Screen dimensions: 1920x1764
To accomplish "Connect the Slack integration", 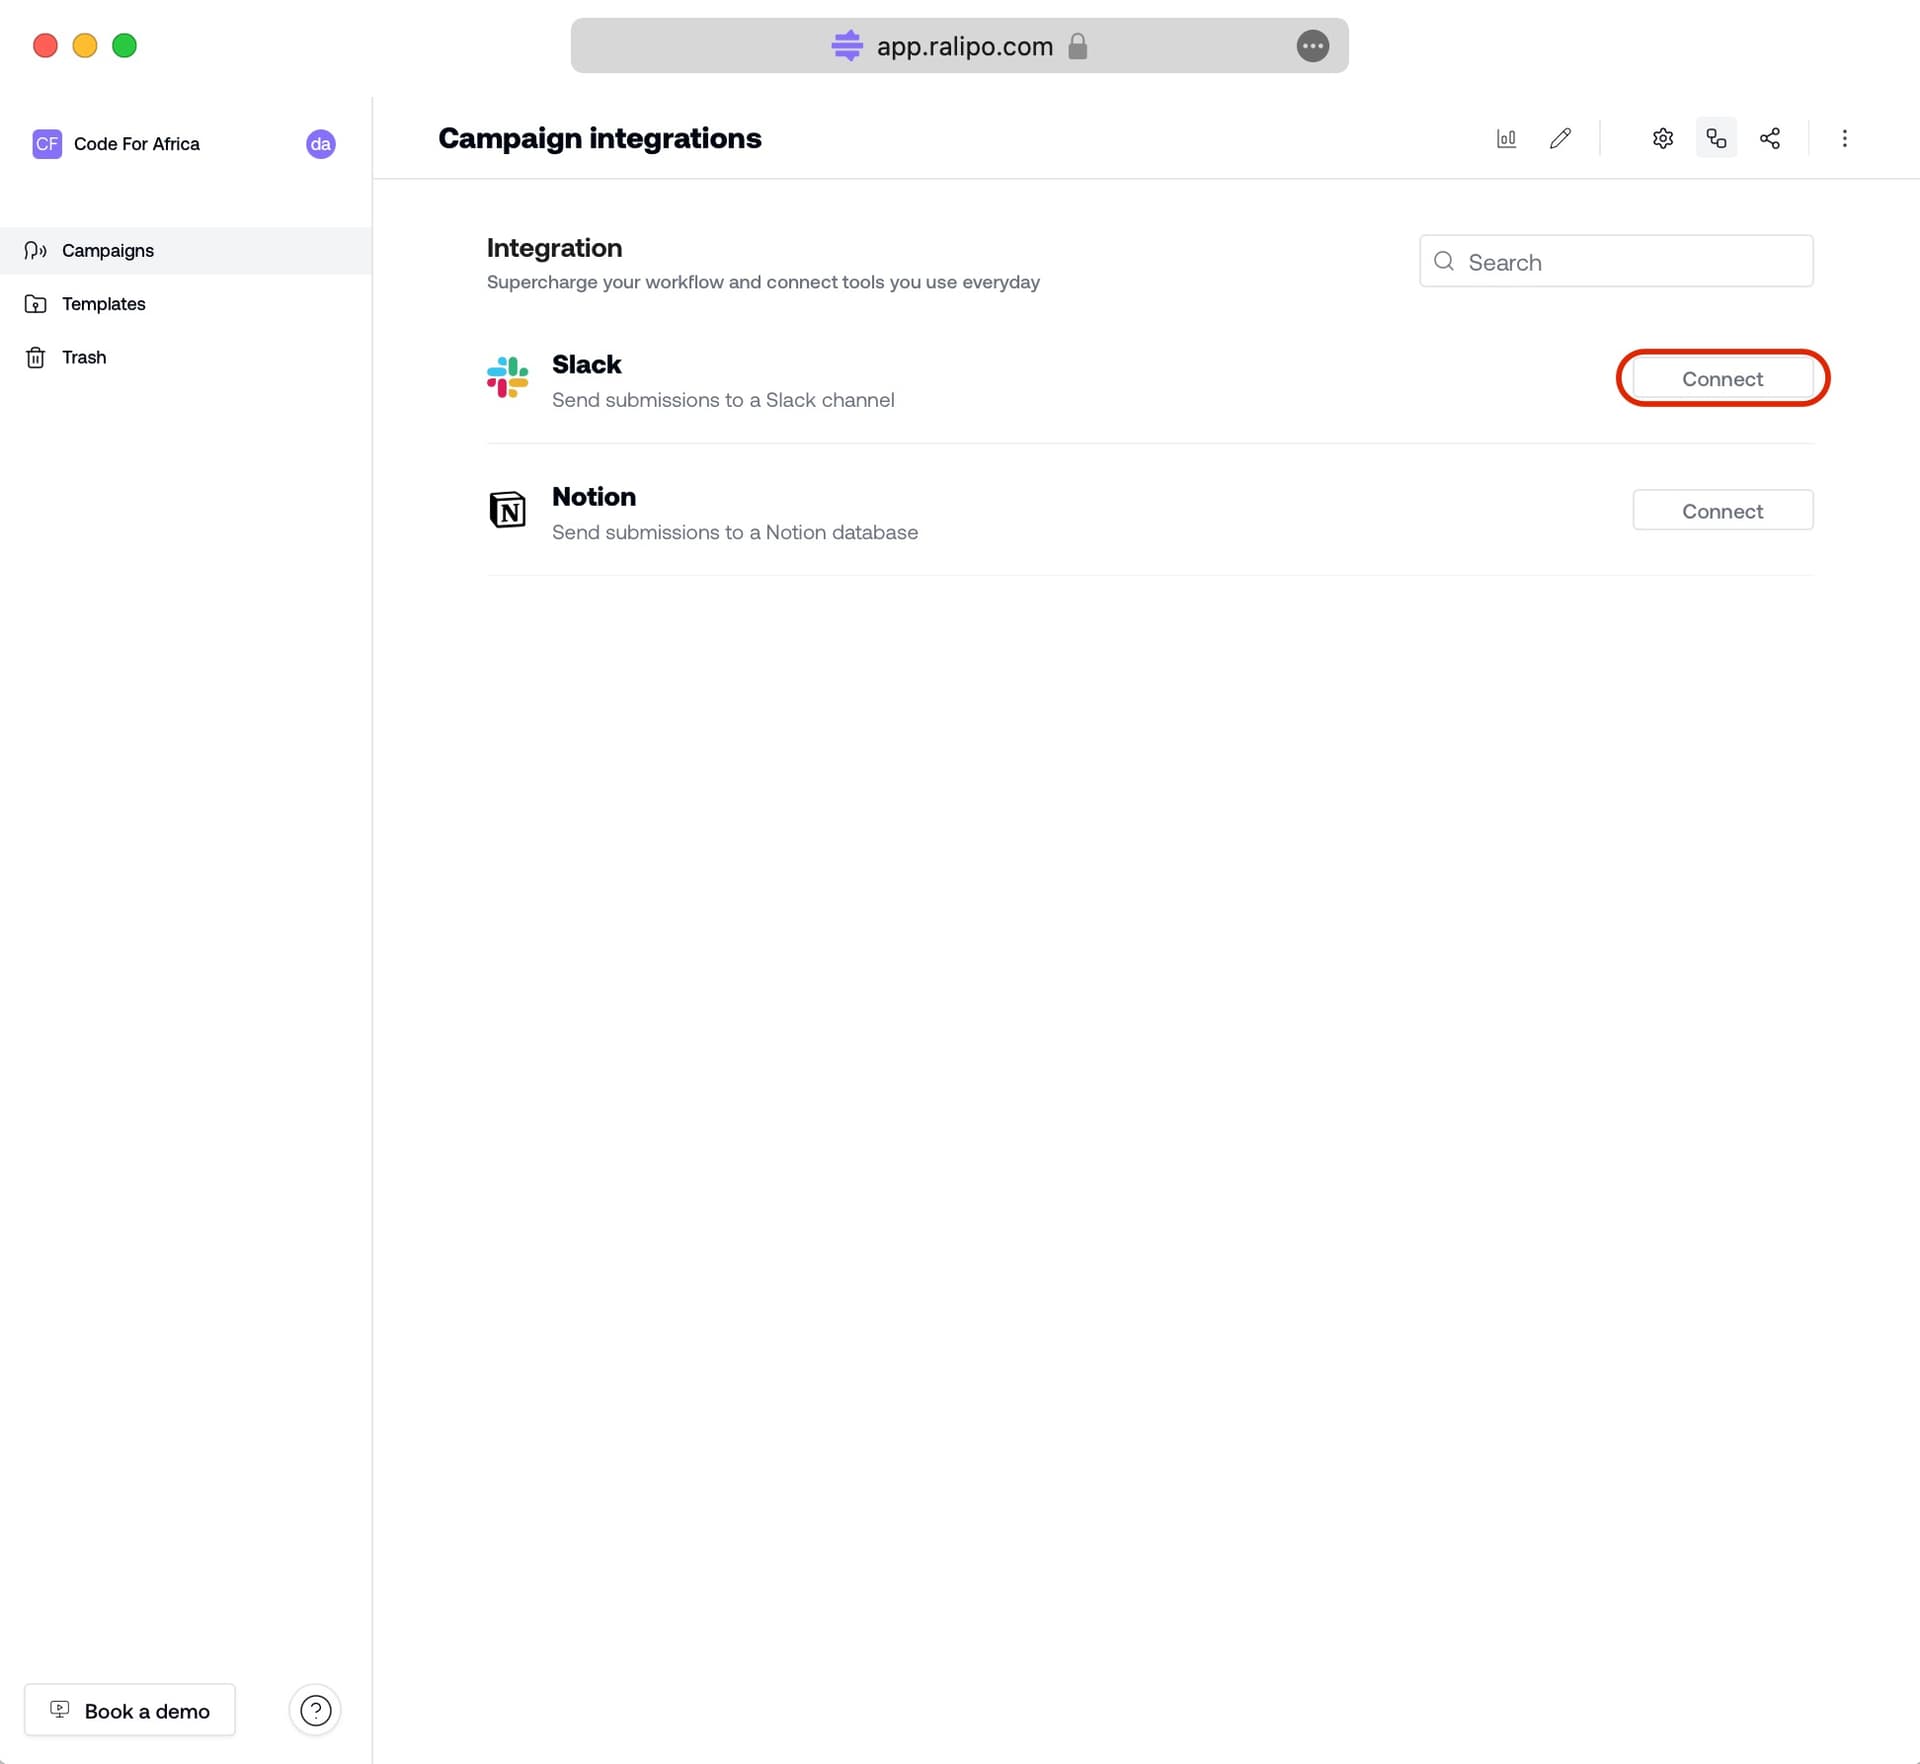I will tap(1722, 379).
